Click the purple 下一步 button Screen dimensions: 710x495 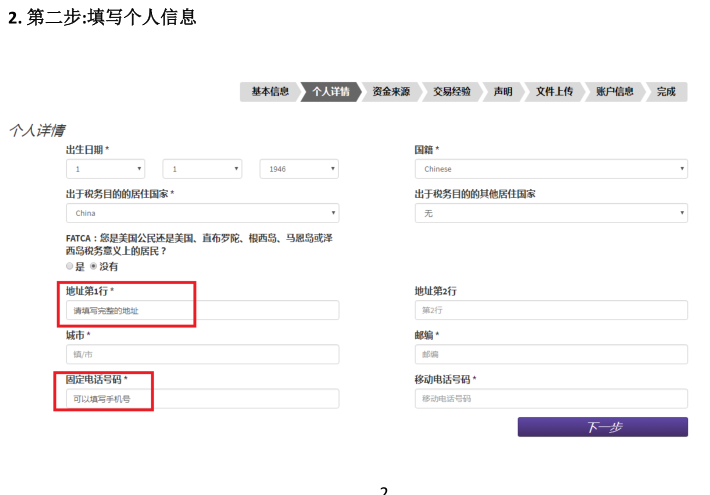coord(602,427)
